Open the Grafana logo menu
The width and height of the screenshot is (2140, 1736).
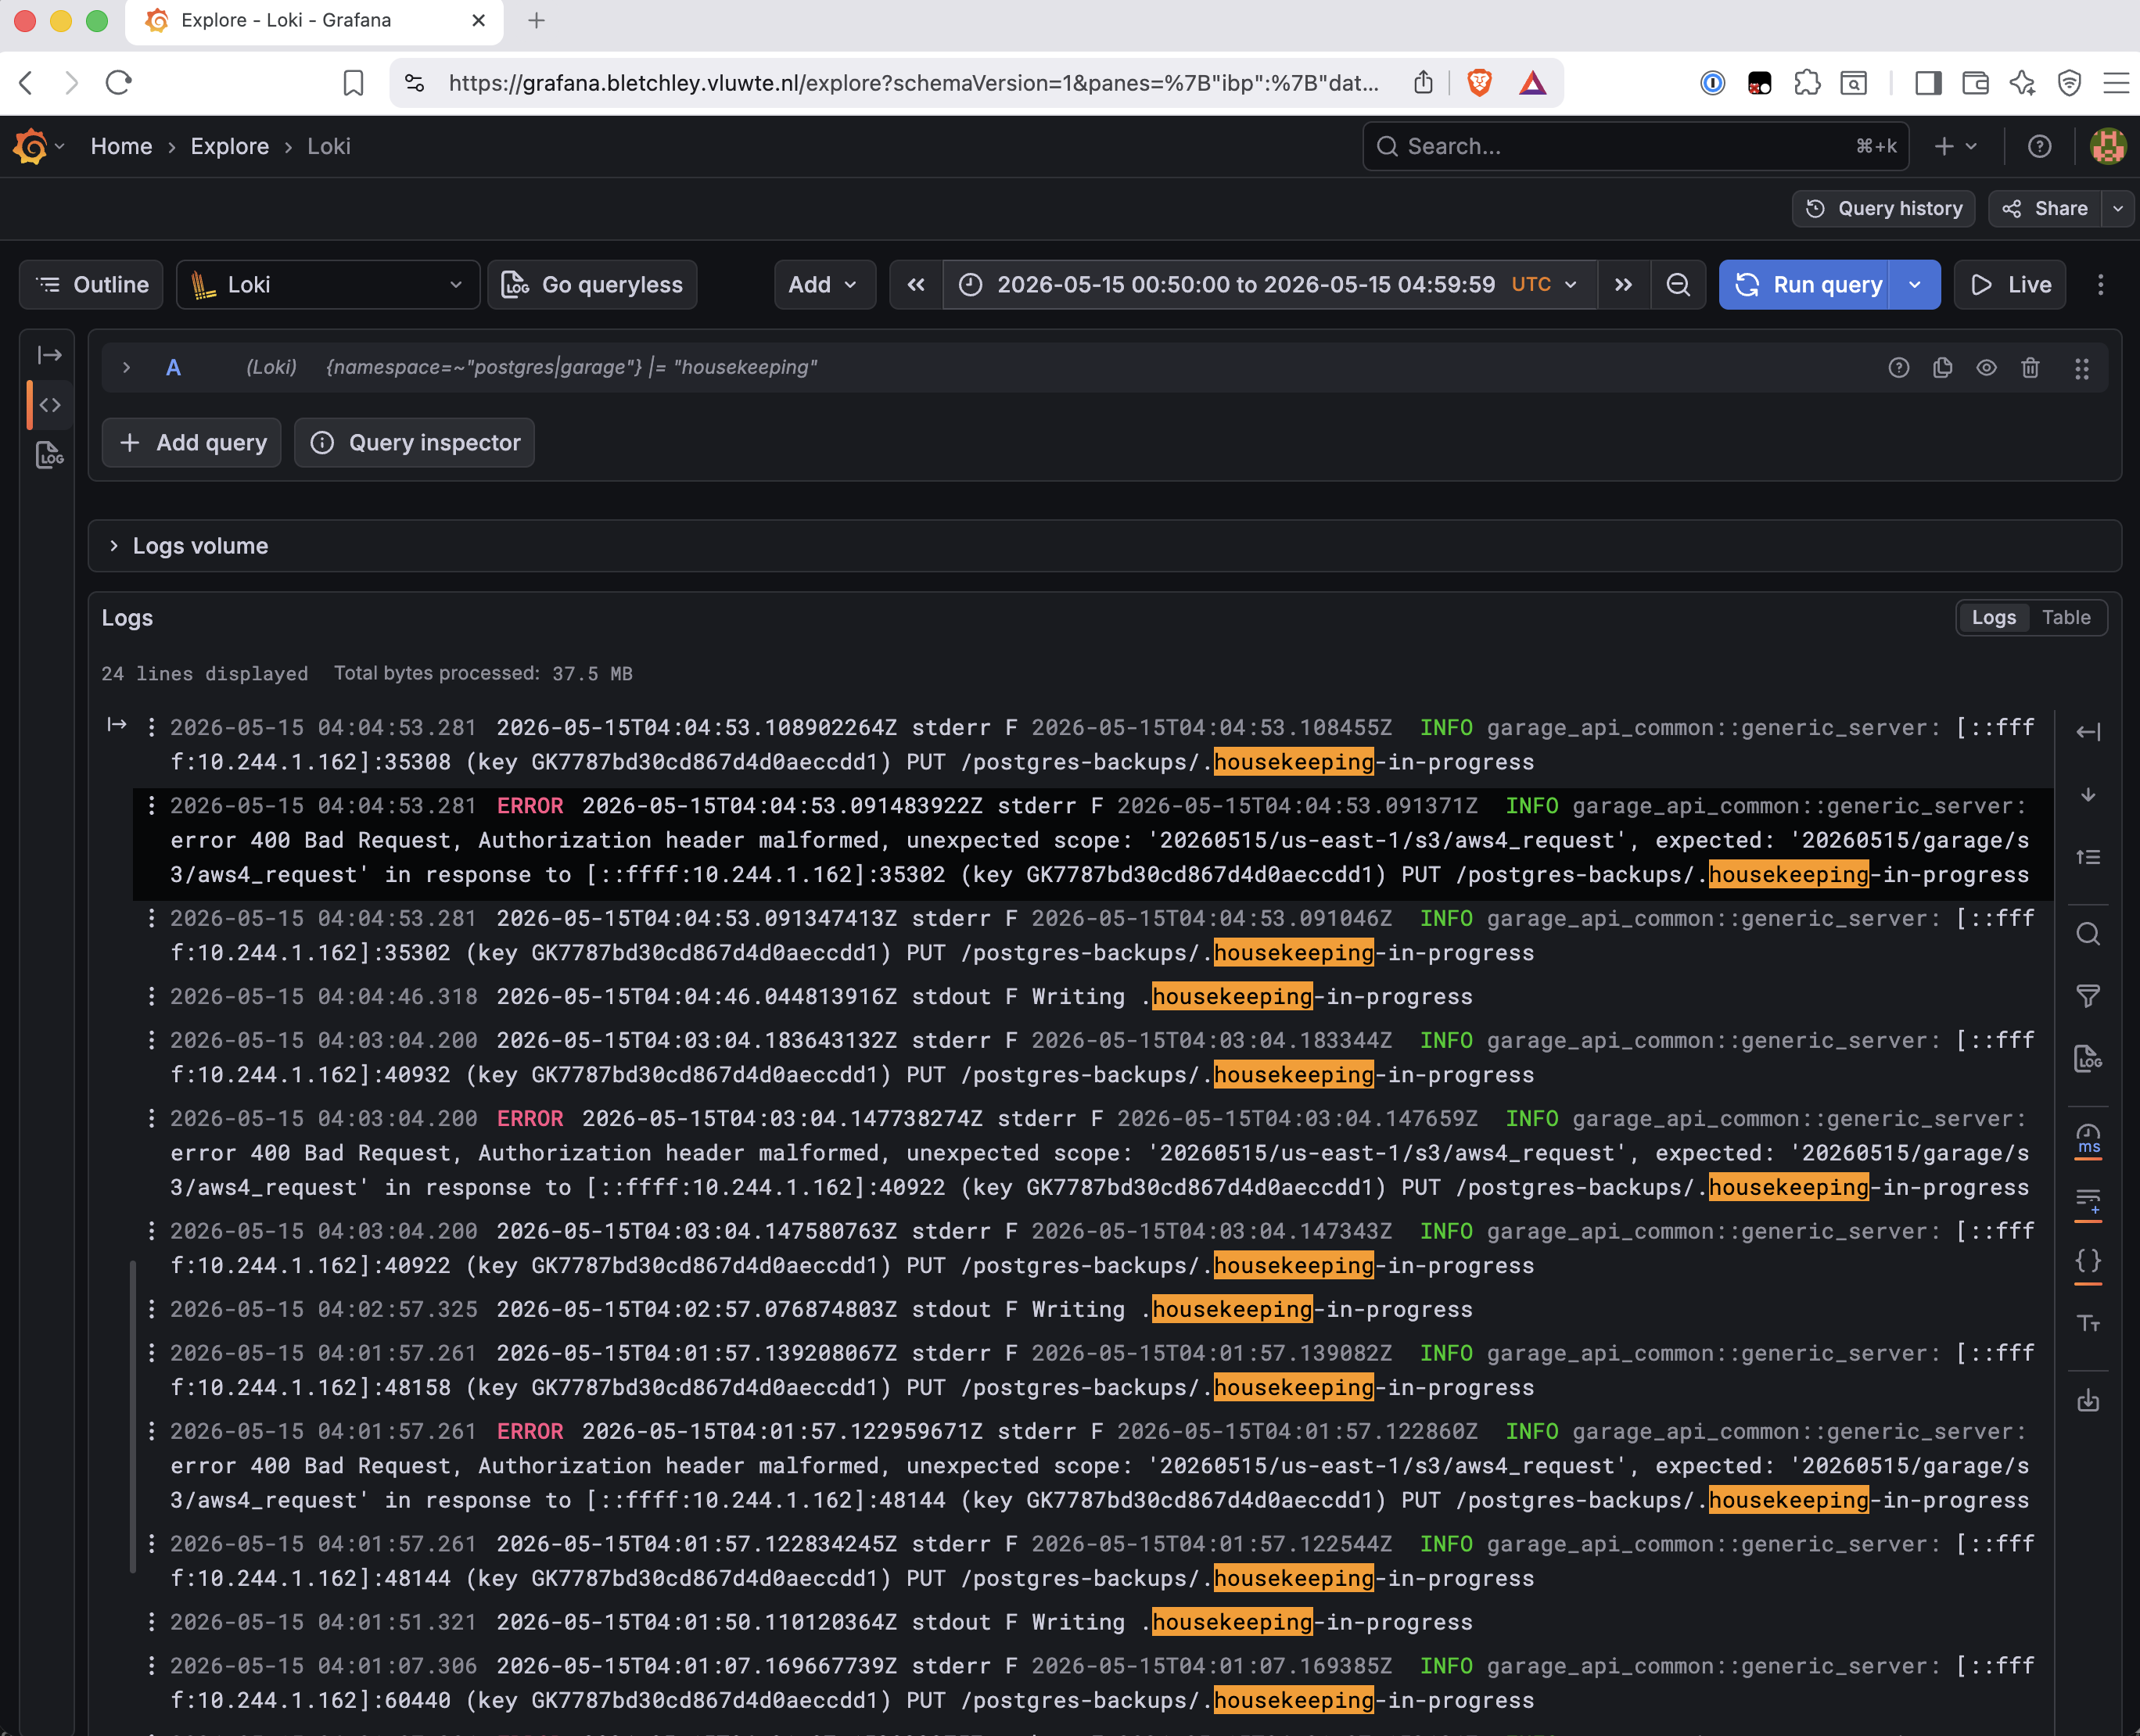38,146
